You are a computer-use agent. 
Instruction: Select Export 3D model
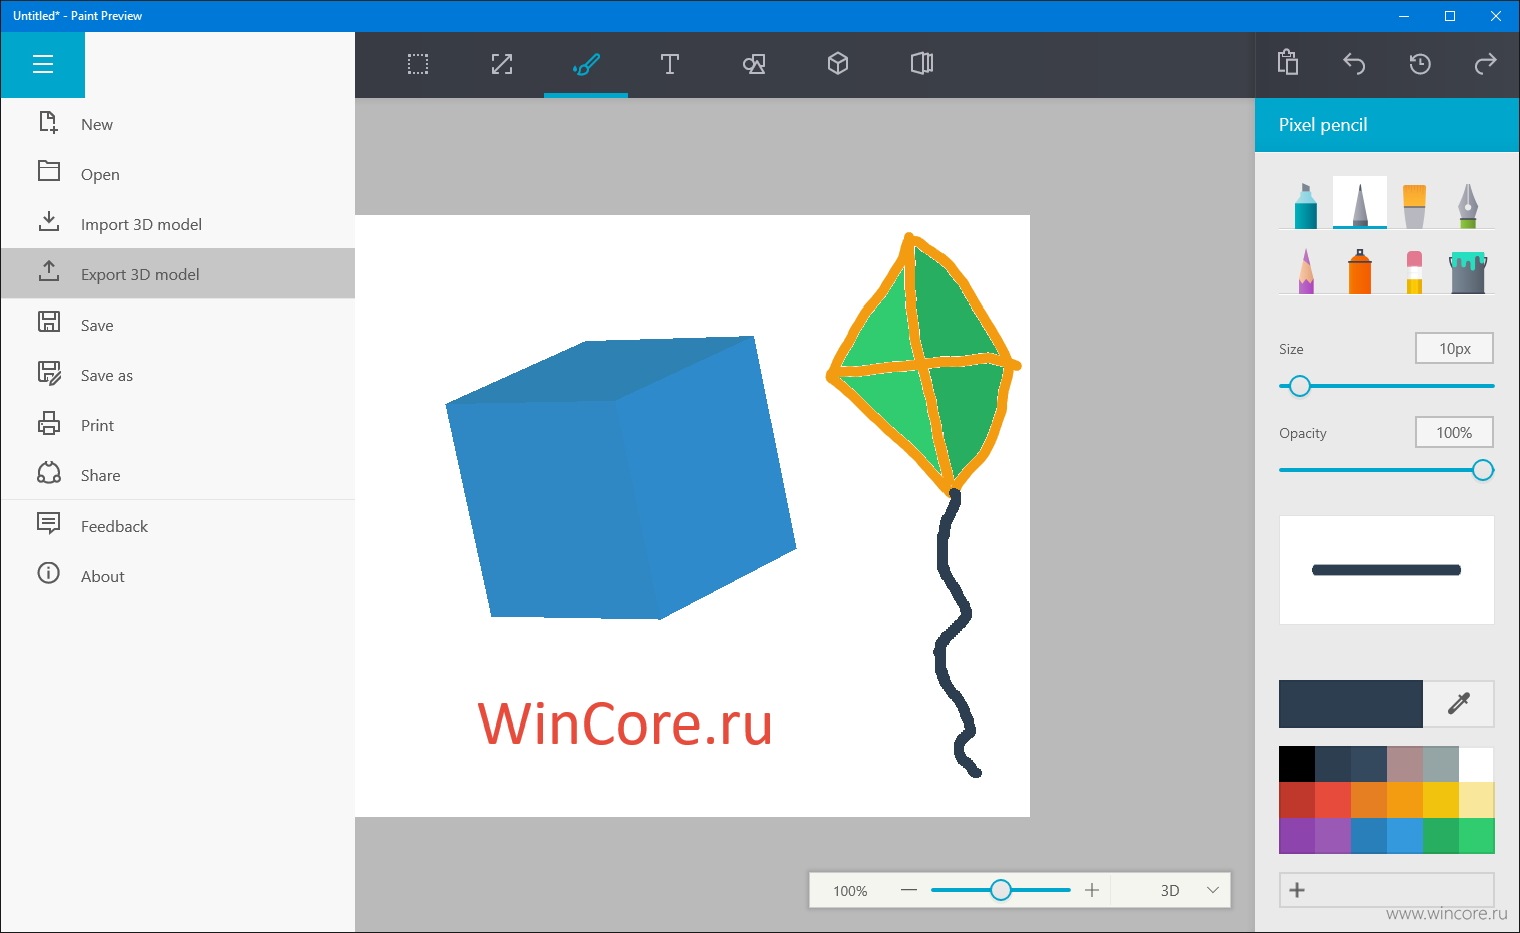pos(178,273)
